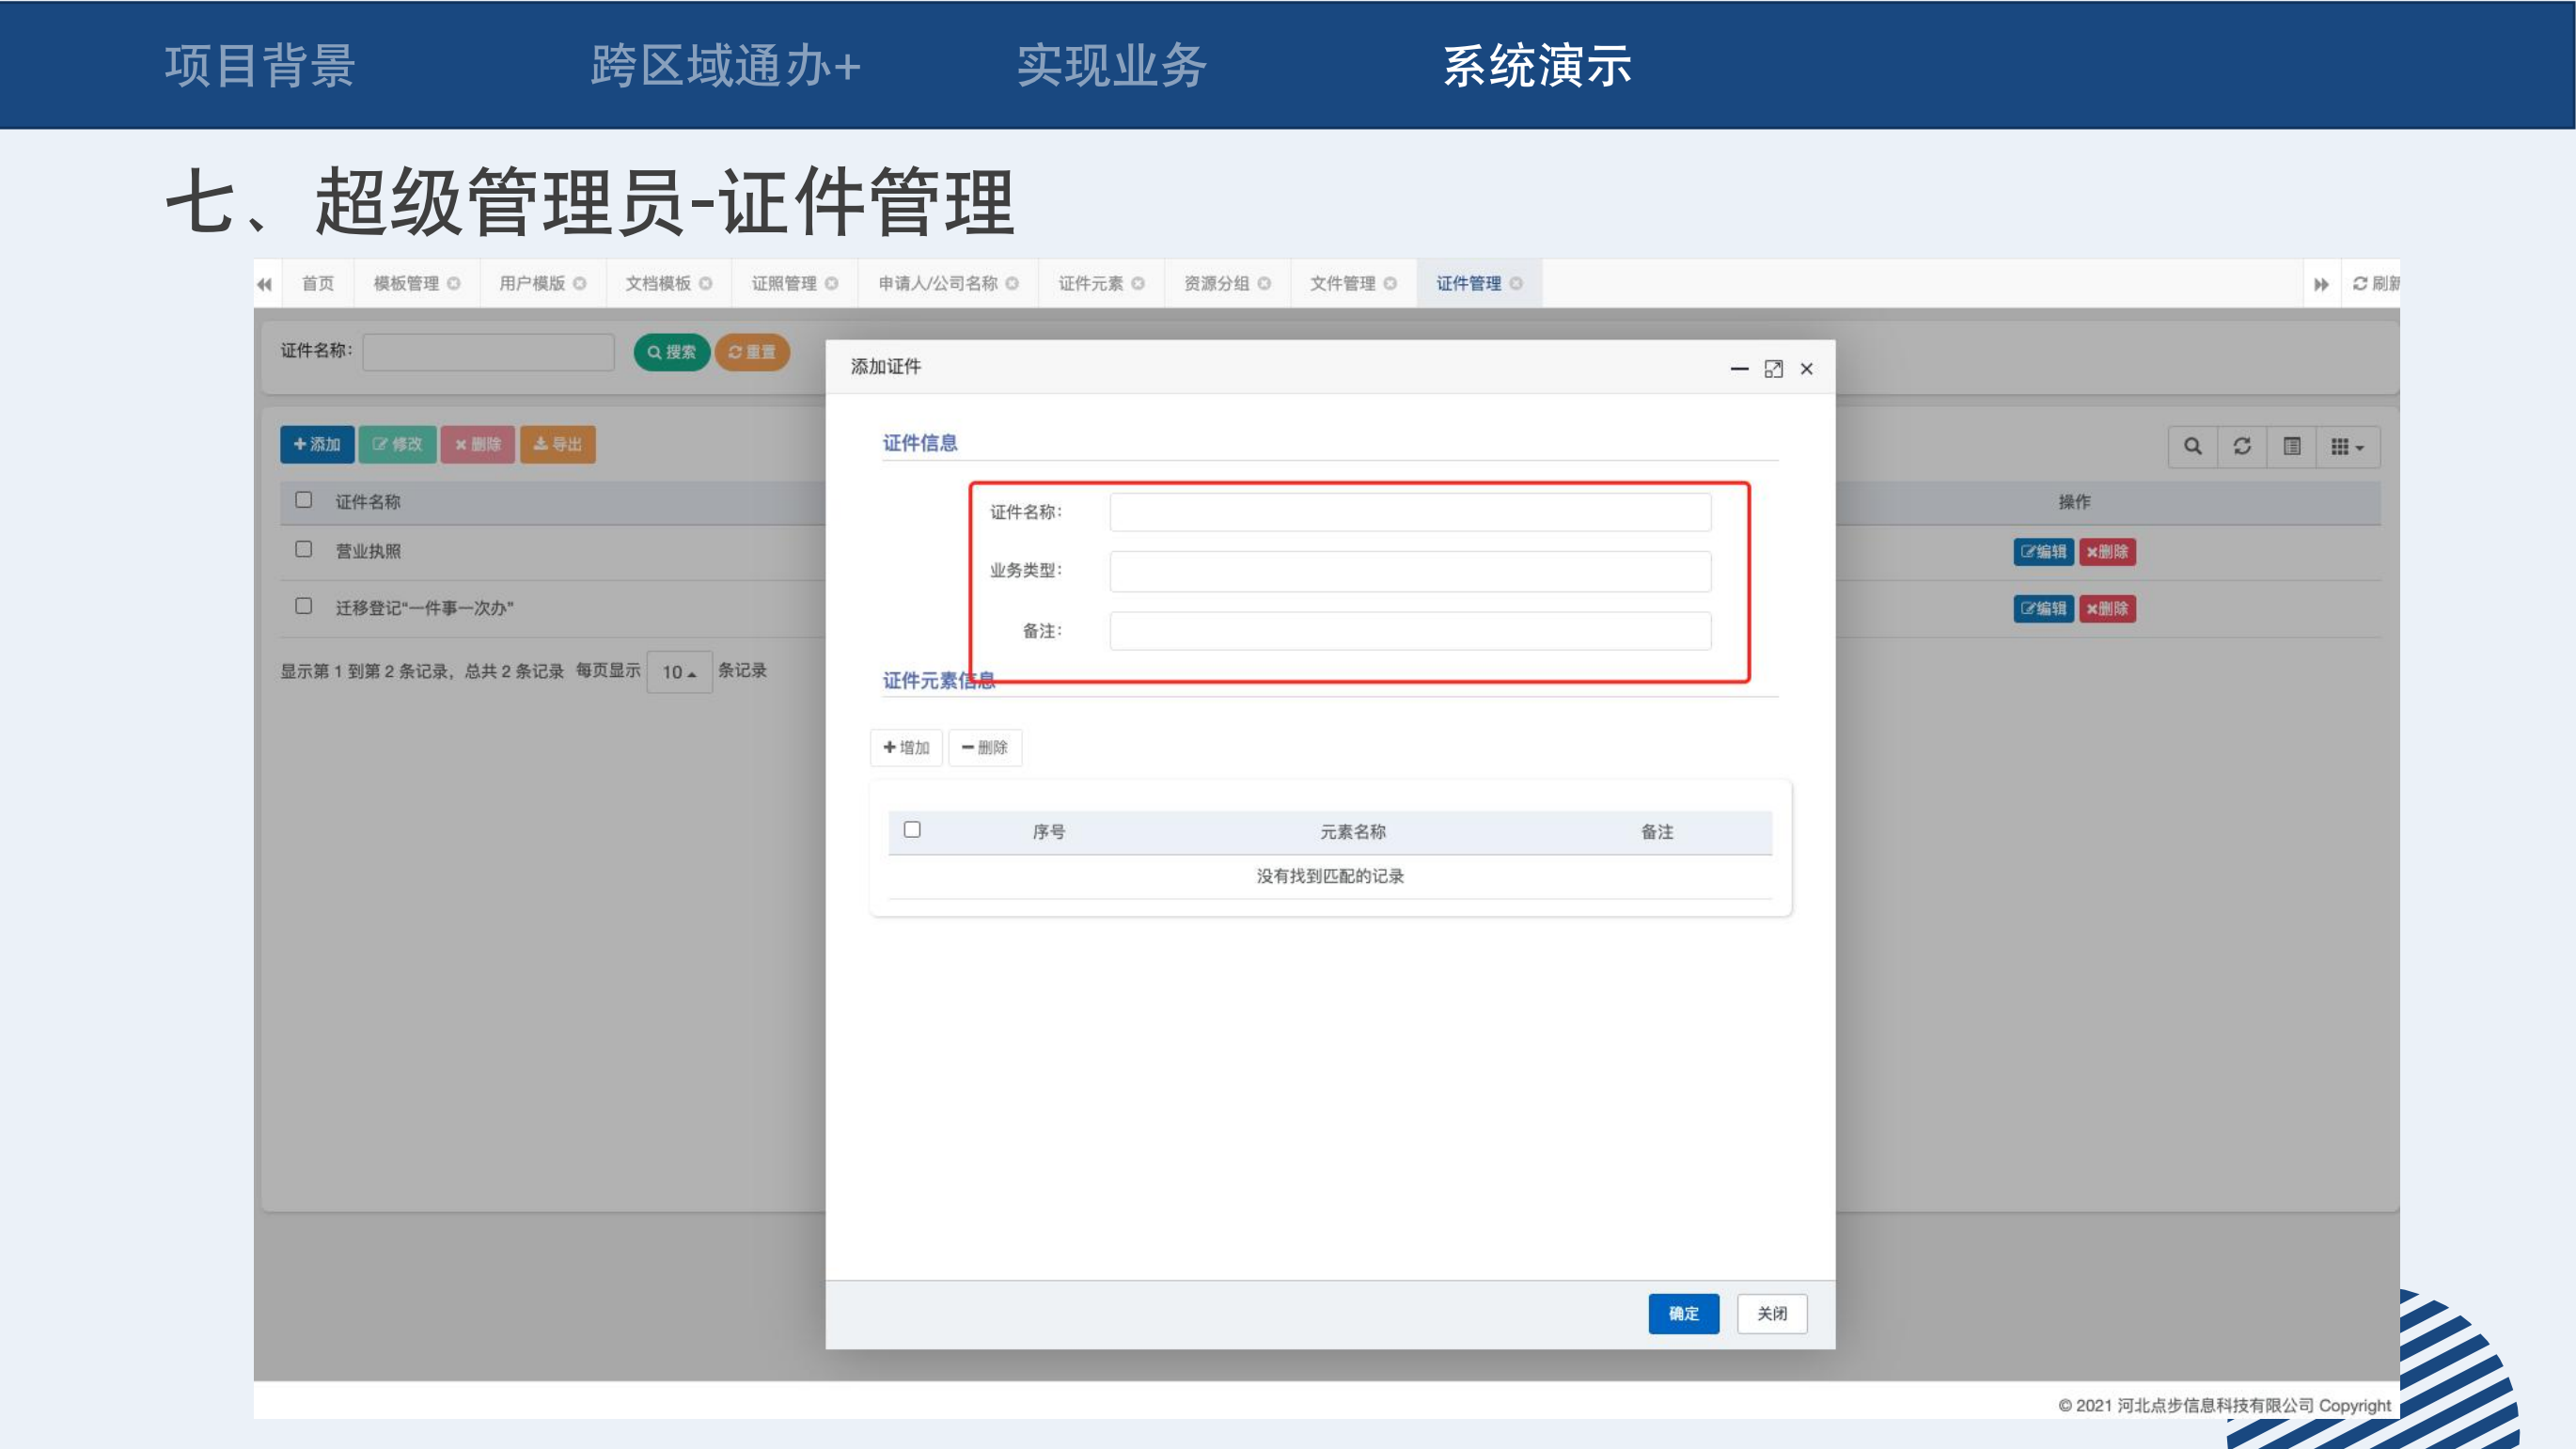Click the table refresh icon
The width and height of the screenshot is (2576, 1449).
(2242, 446)
